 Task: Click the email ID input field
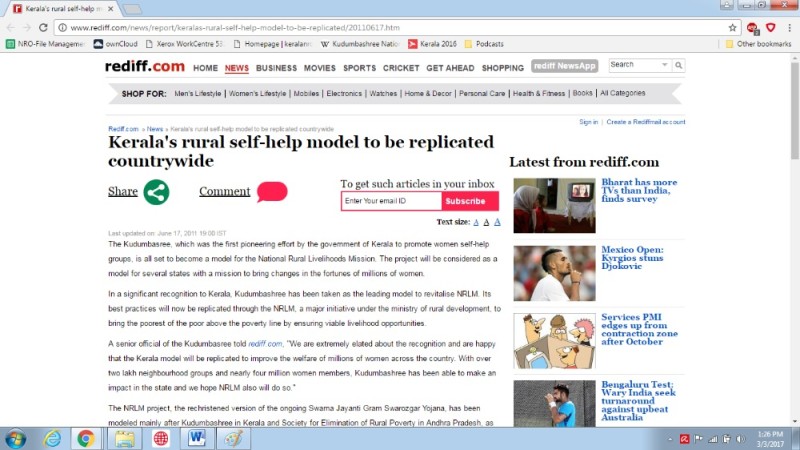pos(391,201)
